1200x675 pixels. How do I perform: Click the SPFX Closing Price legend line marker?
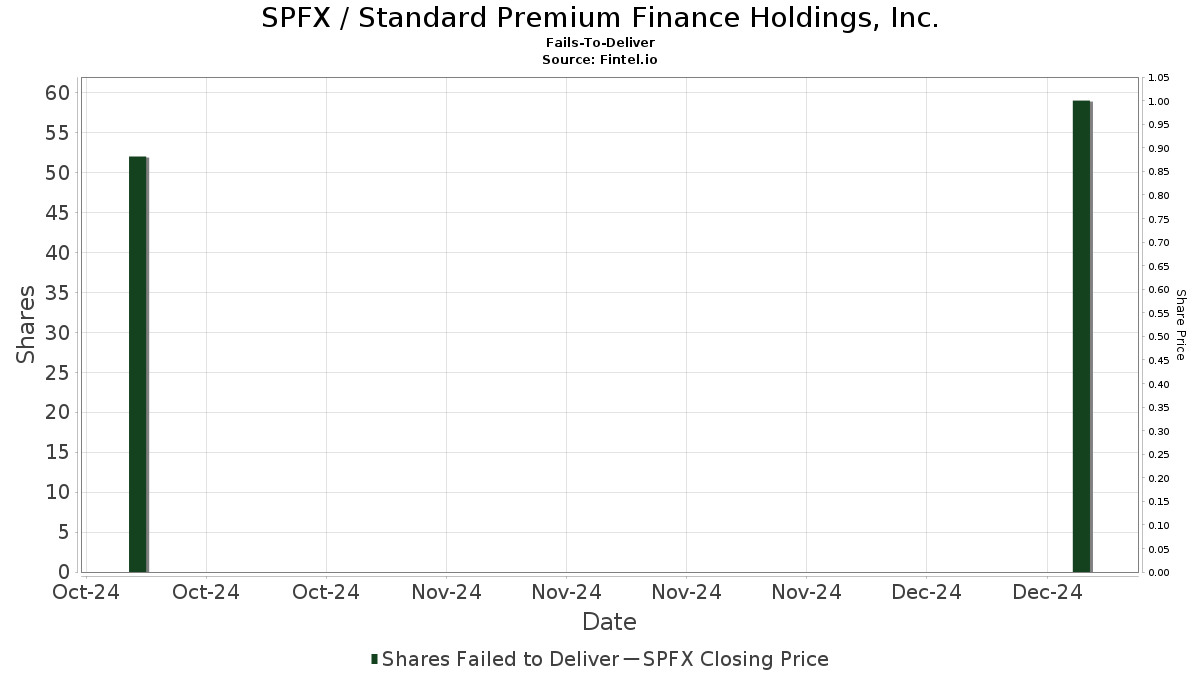click(630, 659)
